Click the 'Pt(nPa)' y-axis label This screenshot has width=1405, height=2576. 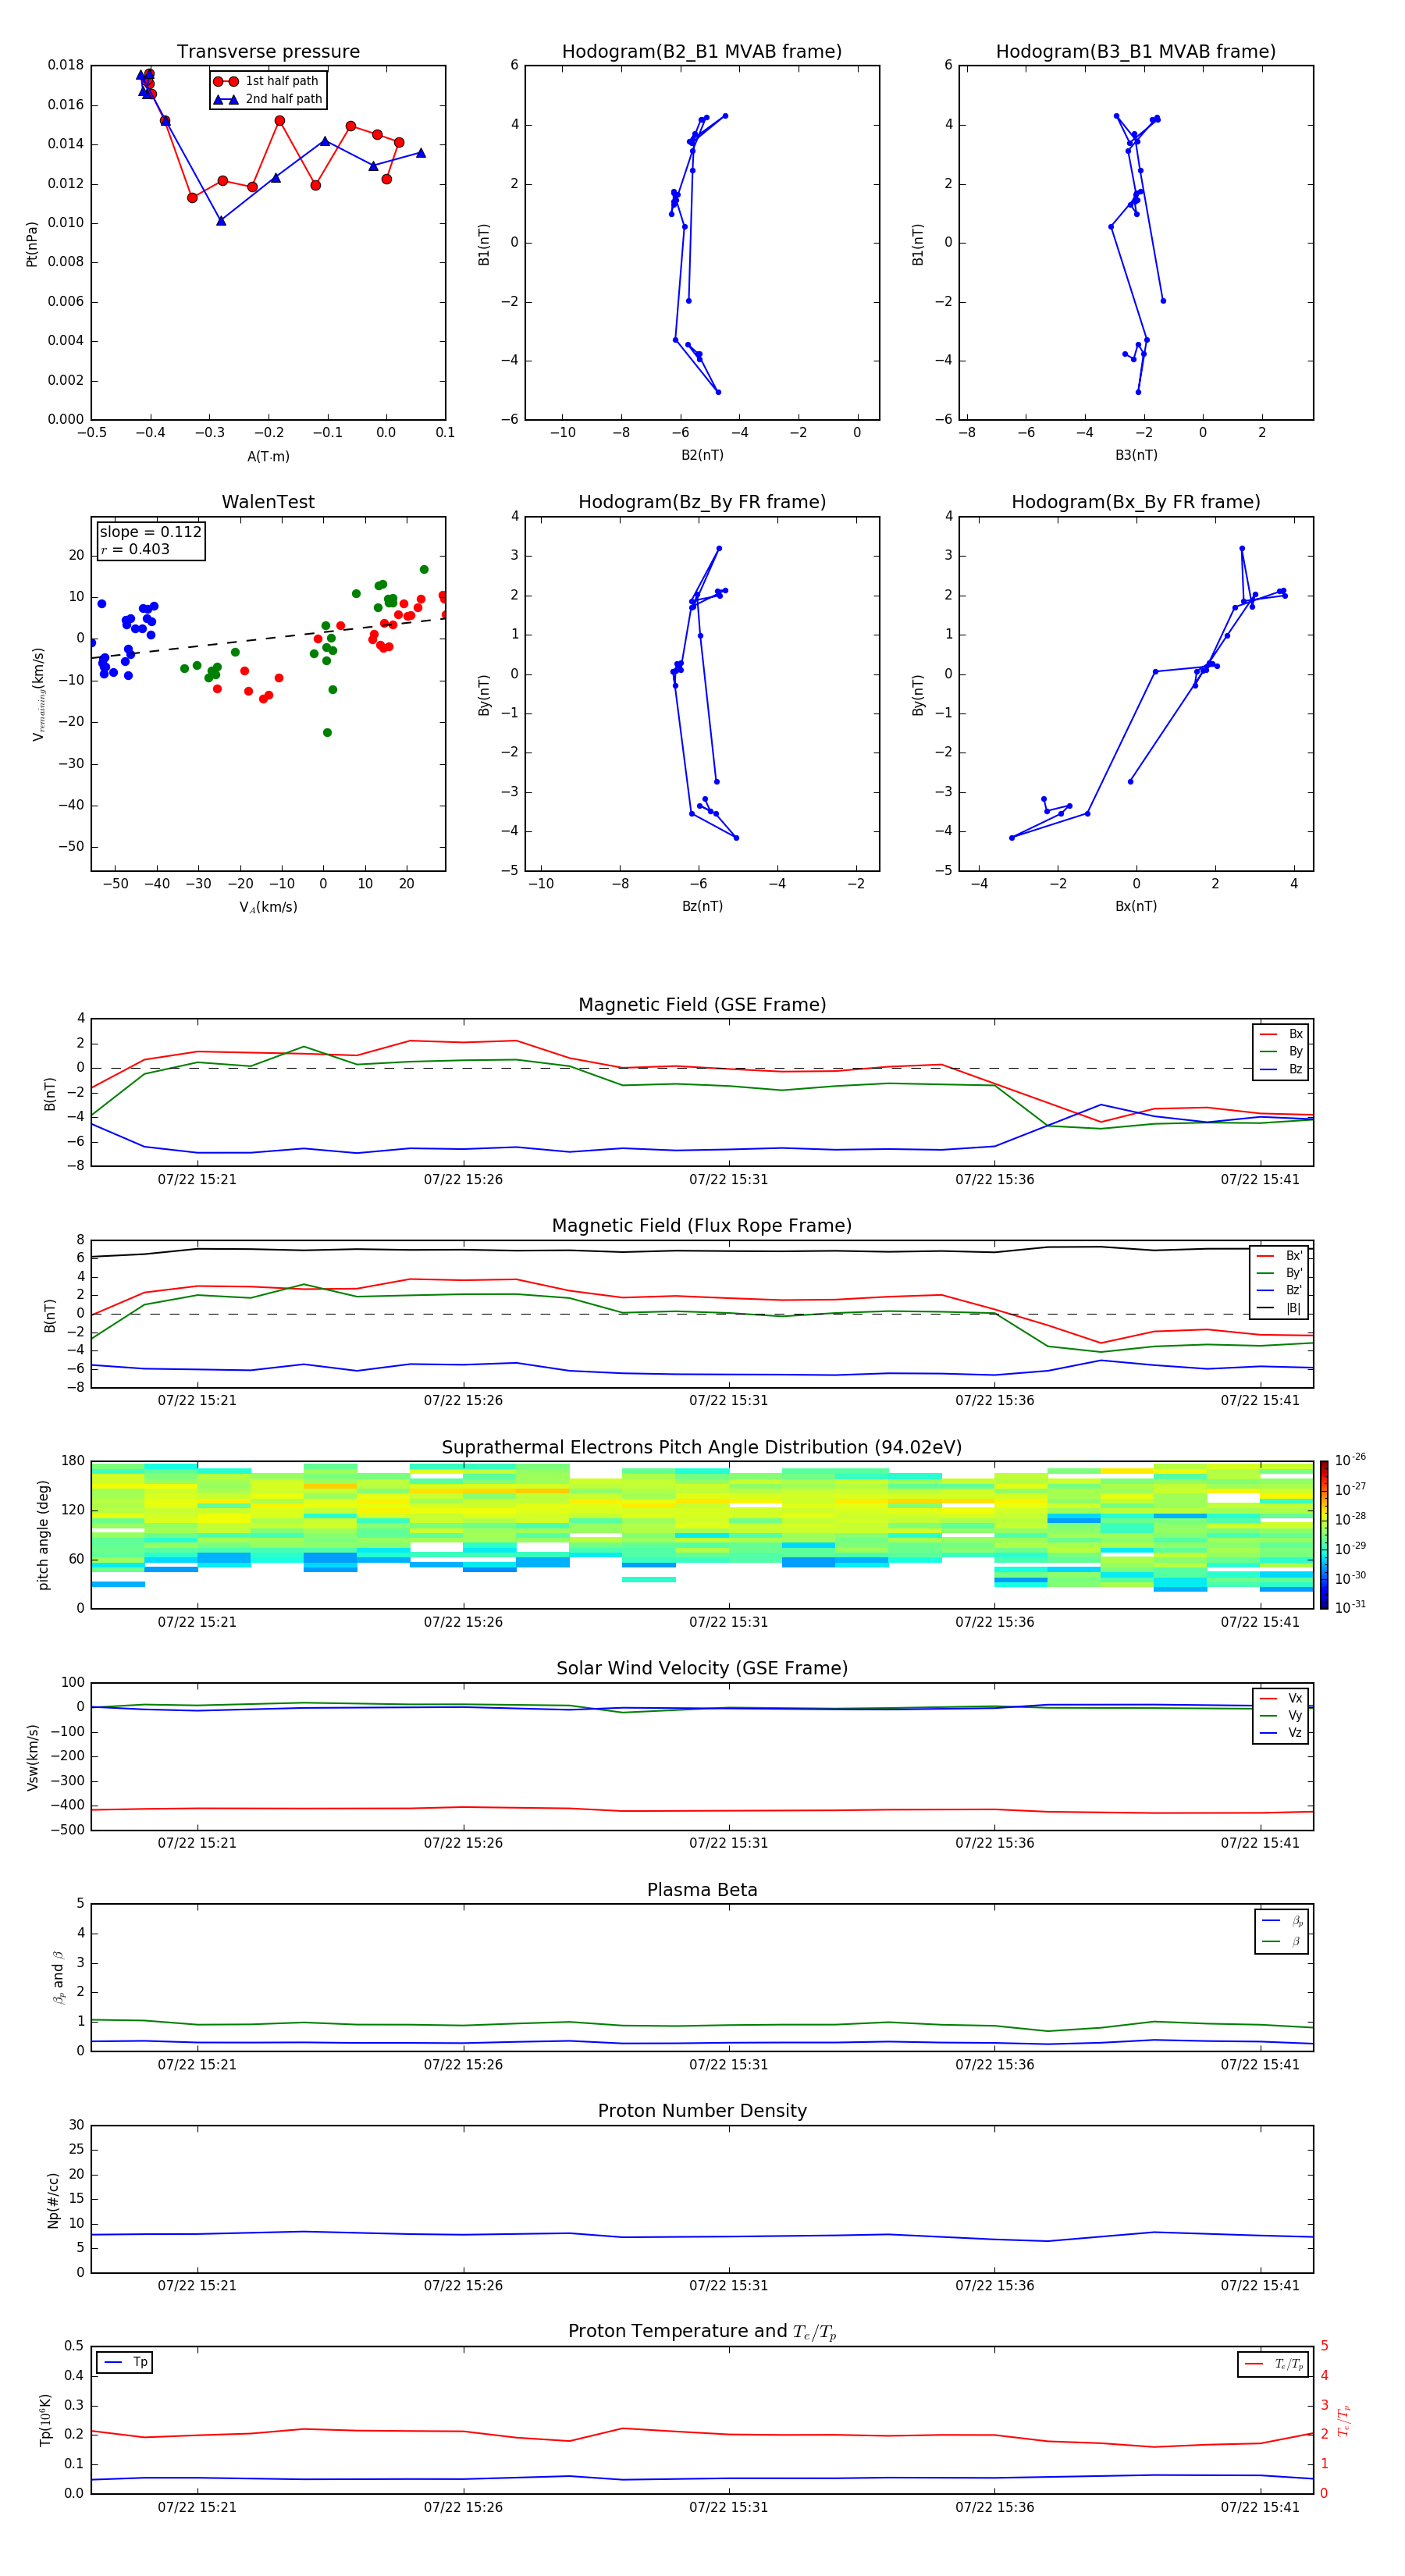pos(32,243)
